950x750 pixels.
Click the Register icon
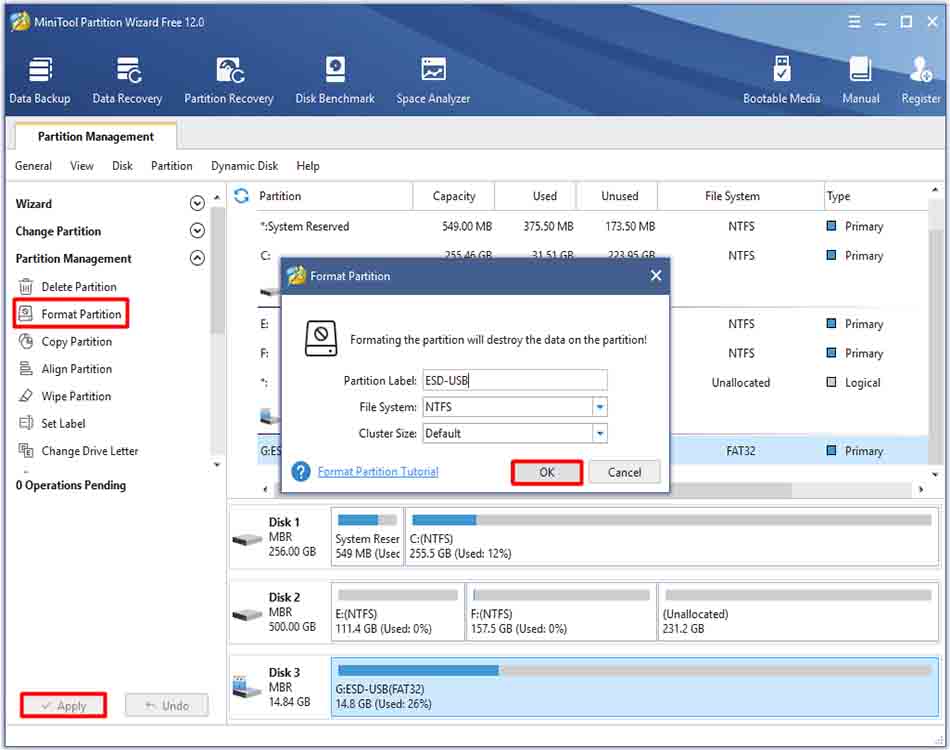920,81
